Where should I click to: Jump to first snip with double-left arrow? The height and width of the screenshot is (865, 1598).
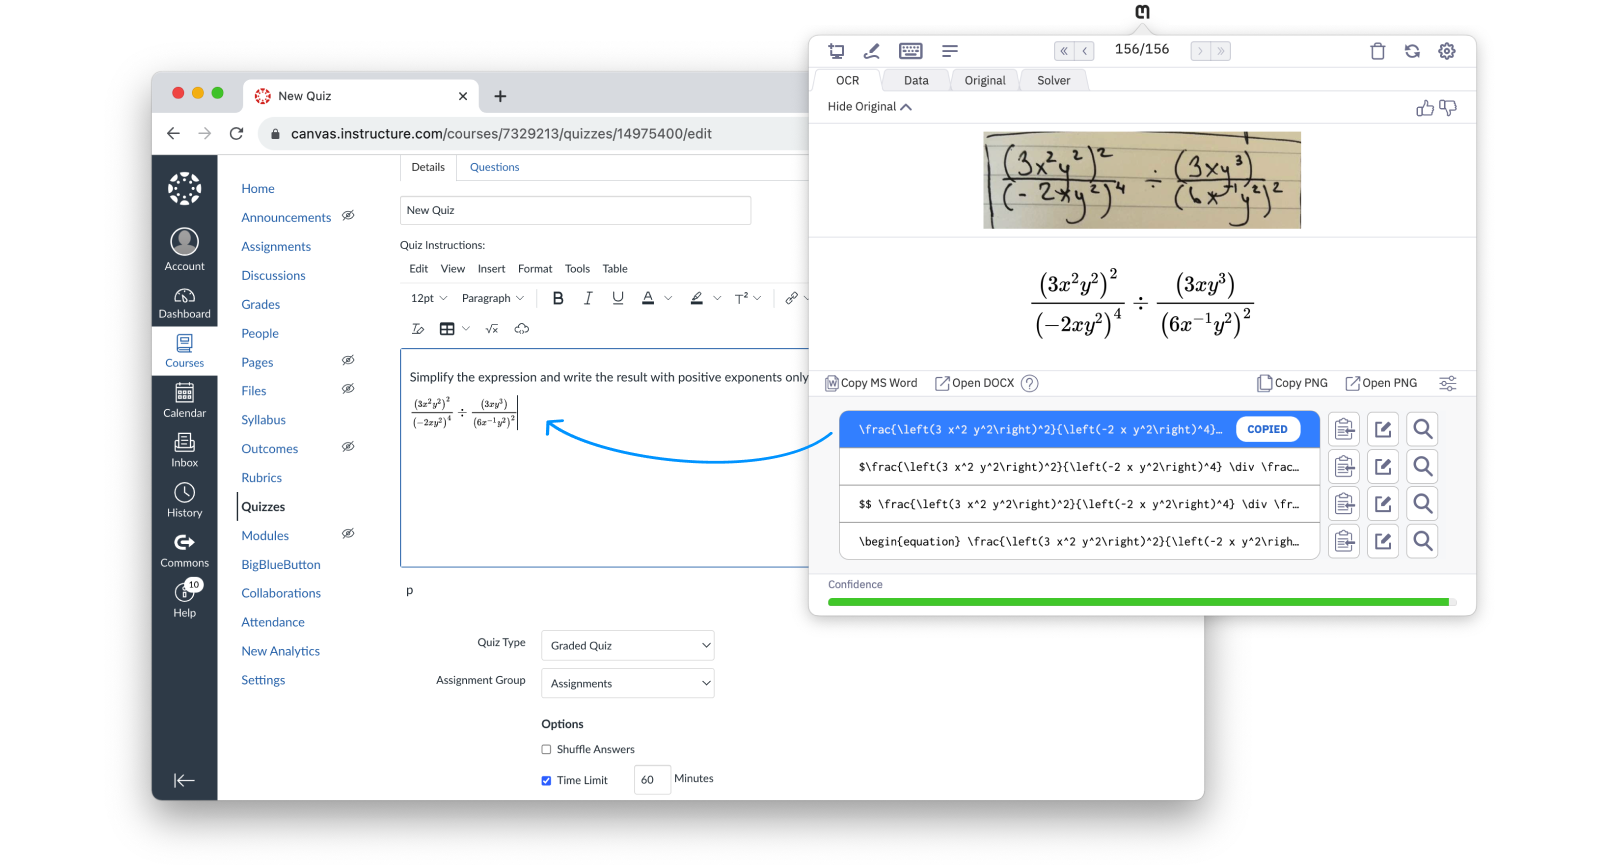[x=1064, y=51]
